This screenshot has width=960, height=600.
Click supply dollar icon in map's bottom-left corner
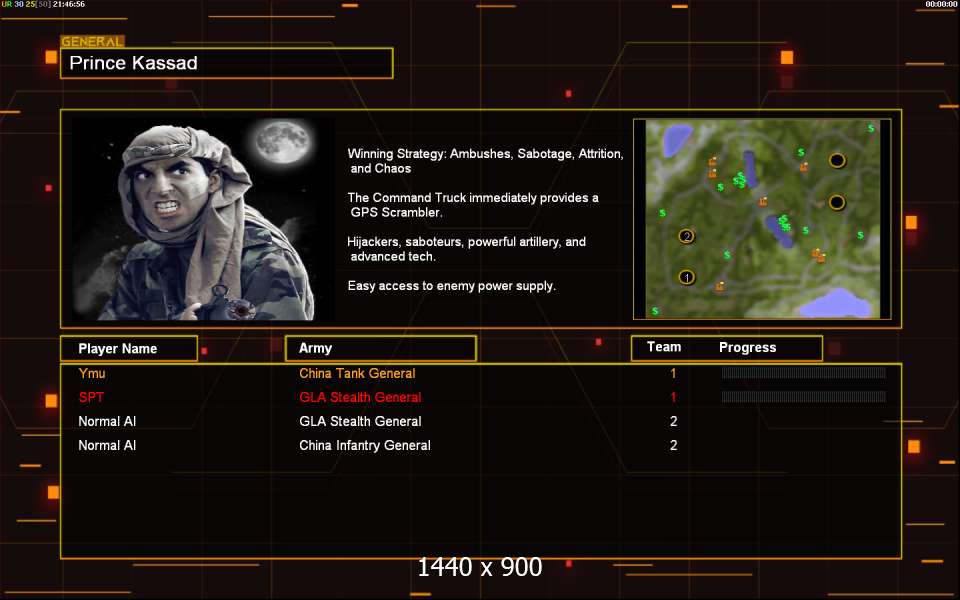click(x=655, y=311)
